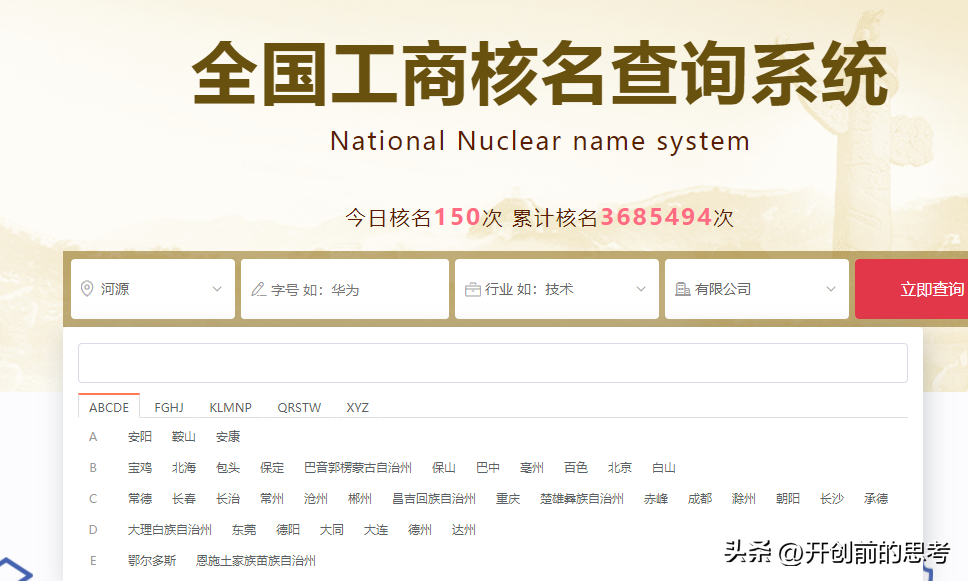Click the building icon beside 有限公司
Image resolution: width=968 pixels, height=581 pixels.
click(x=682, y=289)
